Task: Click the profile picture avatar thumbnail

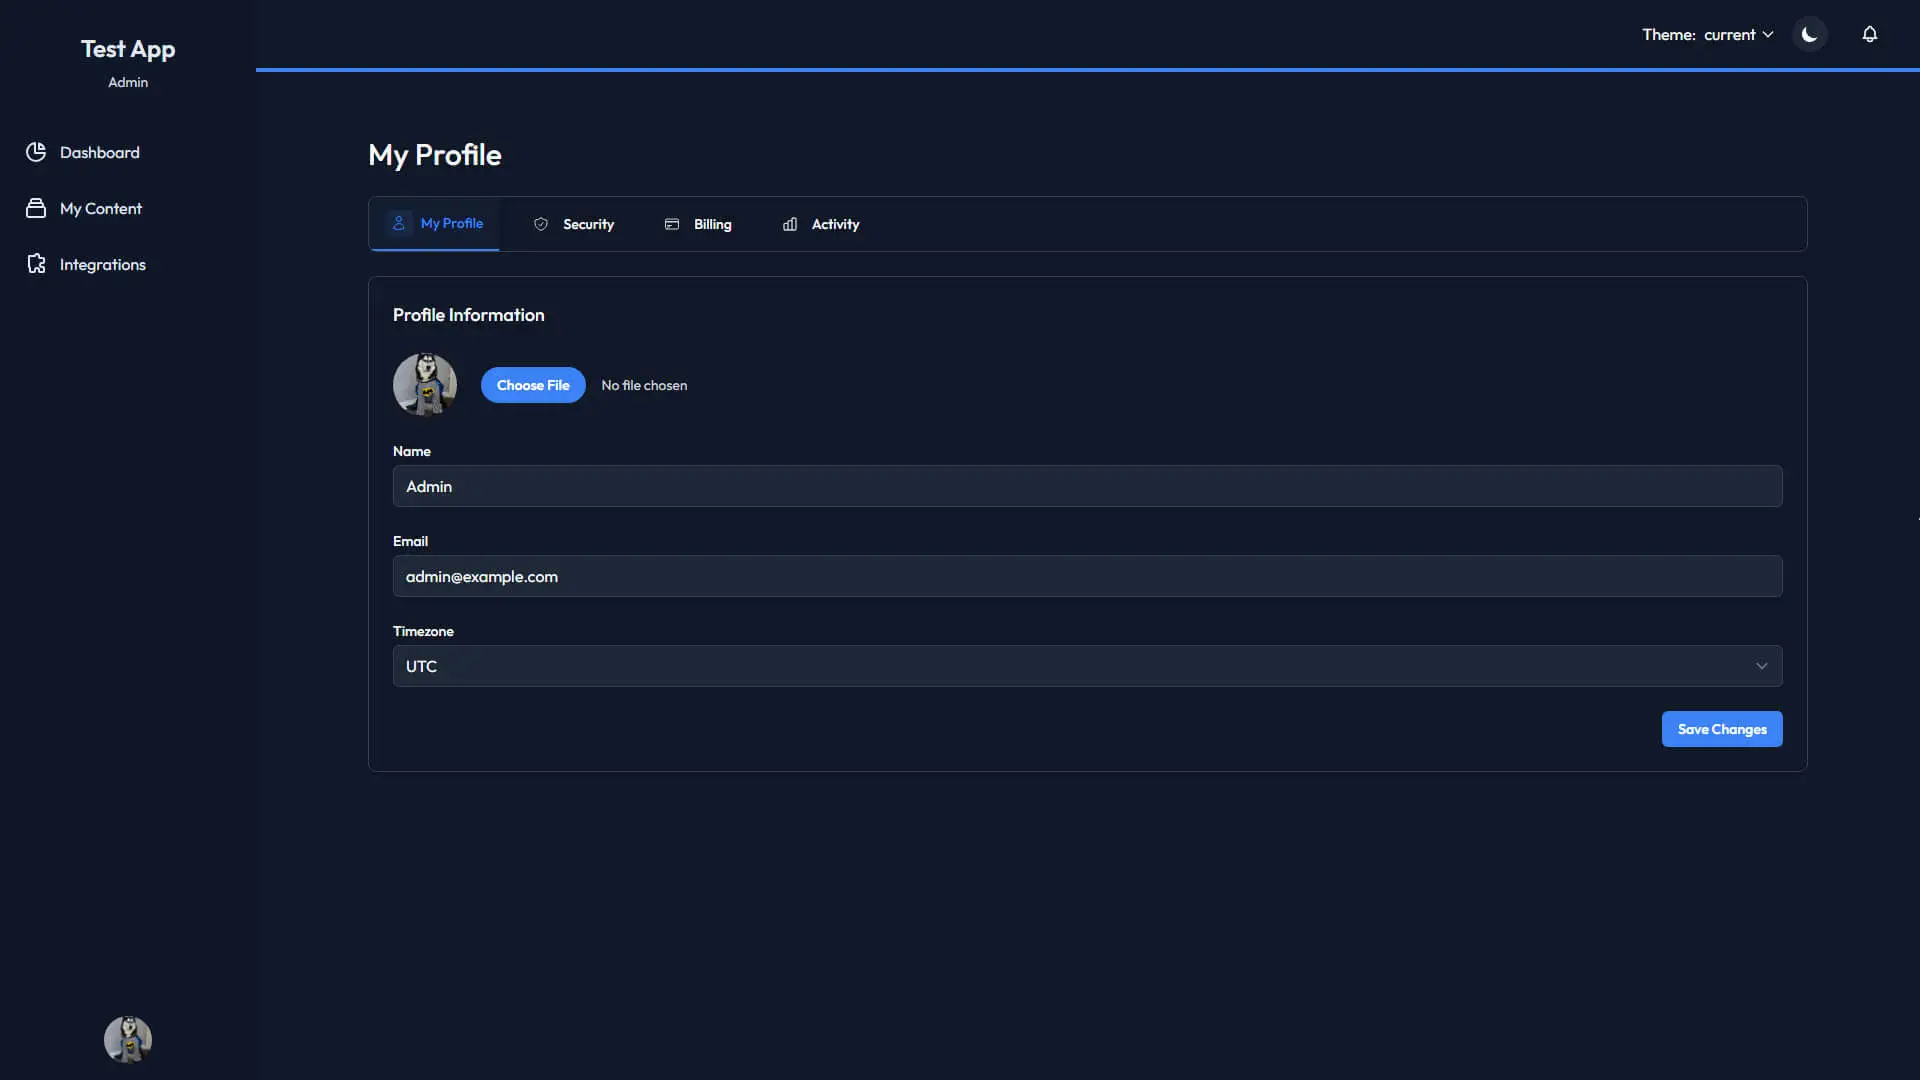Action: click(x=425, y=384)
